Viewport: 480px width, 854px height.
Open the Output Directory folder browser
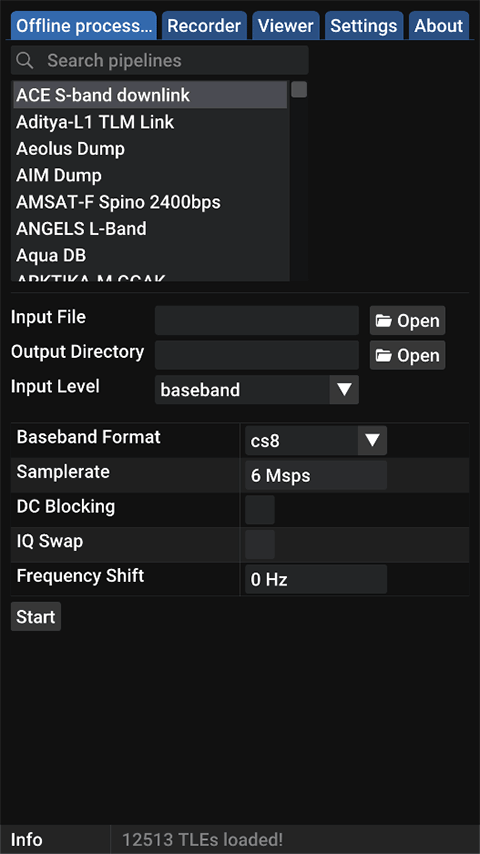pos(408,356)
